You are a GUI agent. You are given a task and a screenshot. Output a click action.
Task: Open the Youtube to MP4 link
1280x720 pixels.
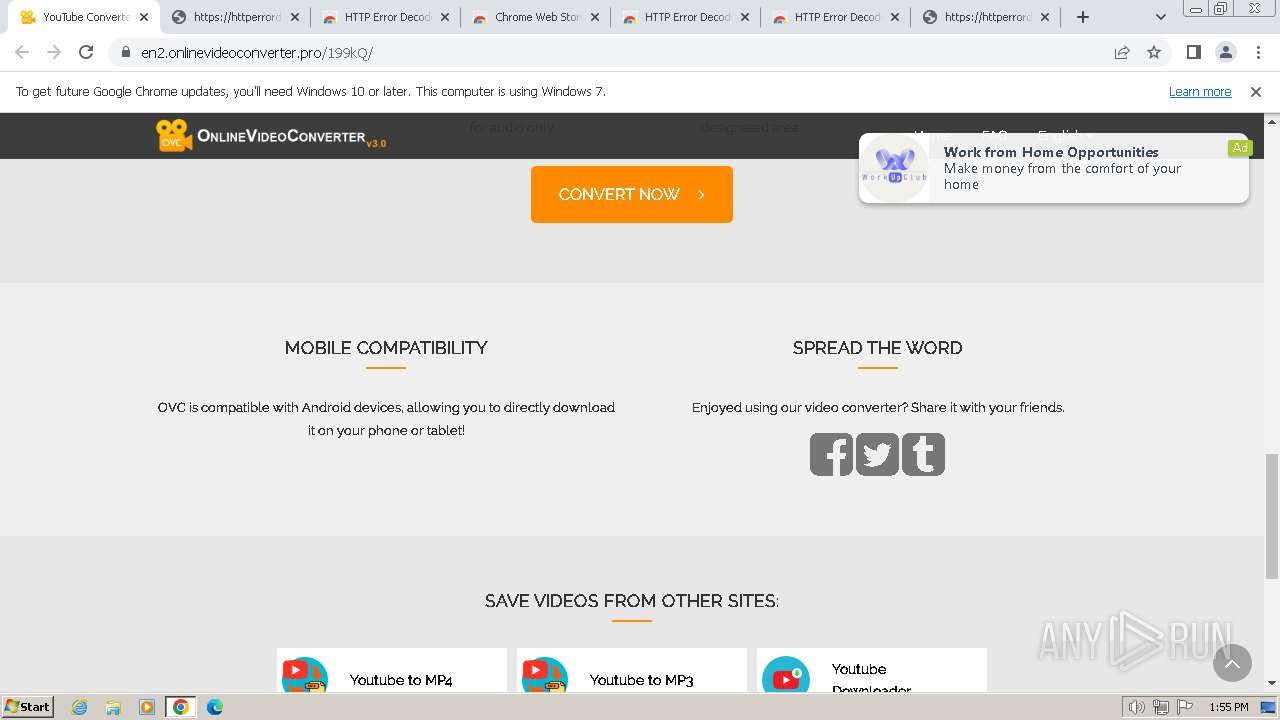tap(401, 680)
